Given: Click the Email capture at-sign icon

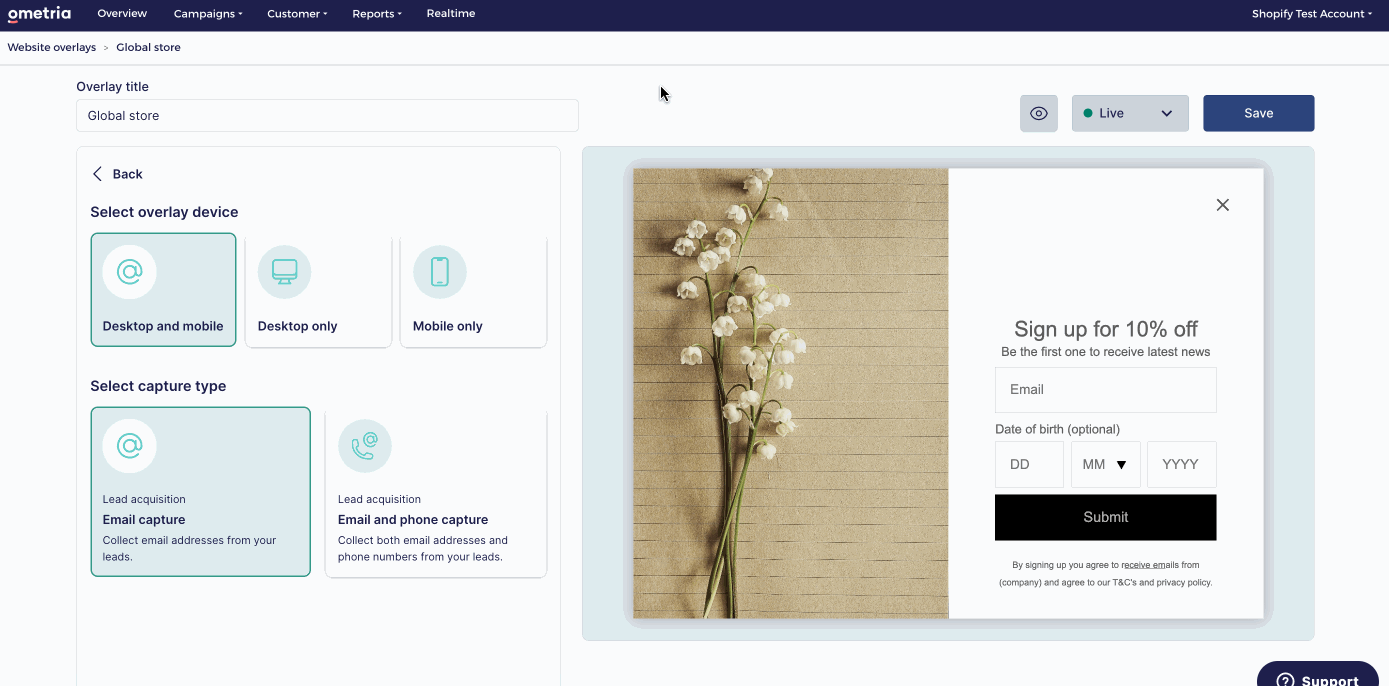Looking at the screenshot, I should (x=129, y=446).
